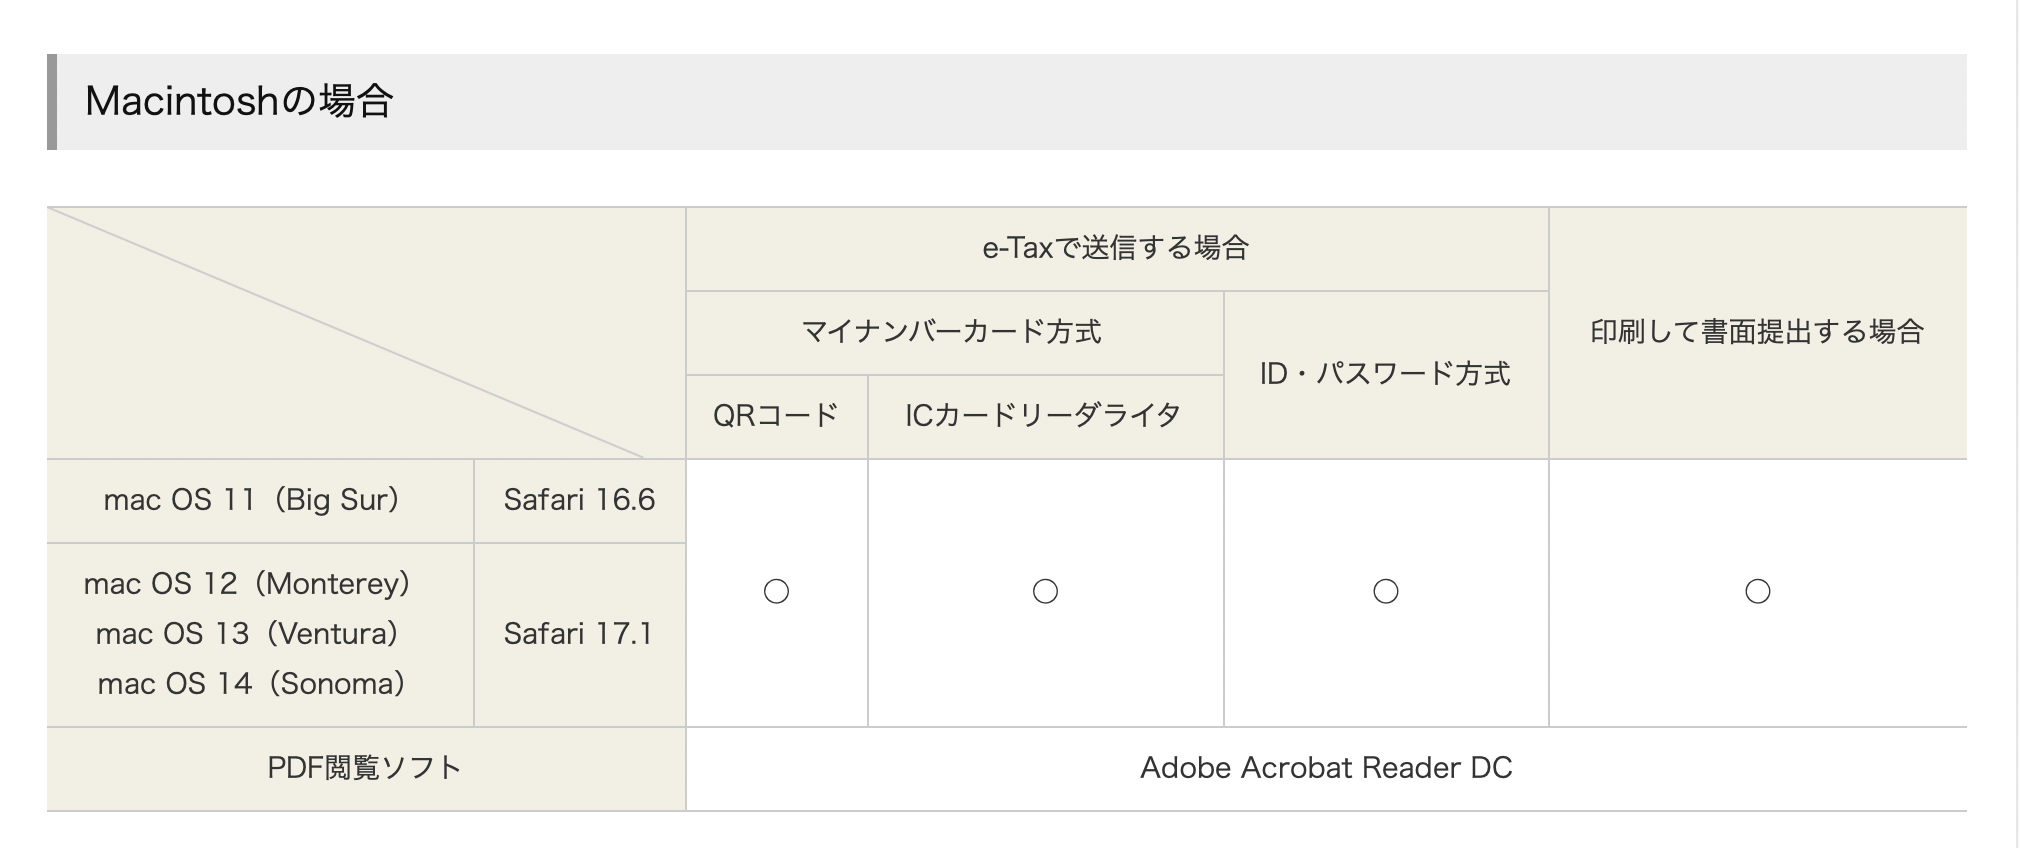Select the mac OS 13 (Ventura) text
Image resolution: width=2020 pixels, height=848 pixels.
click(248, 634)
